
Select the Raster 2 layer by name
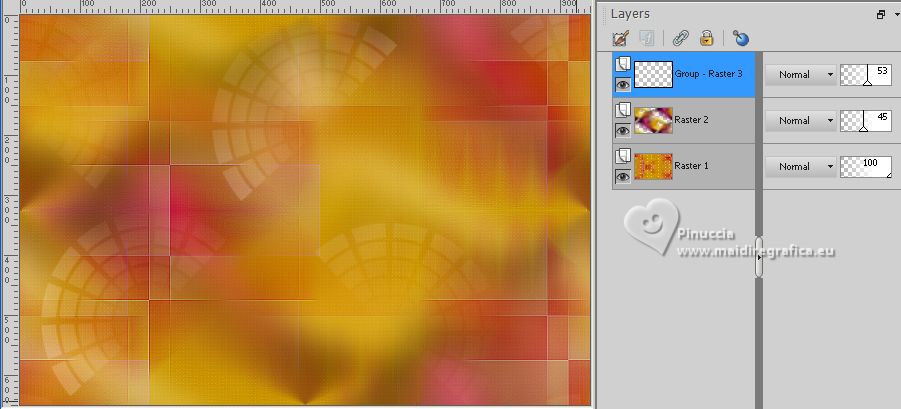click(x=691, y=120)
